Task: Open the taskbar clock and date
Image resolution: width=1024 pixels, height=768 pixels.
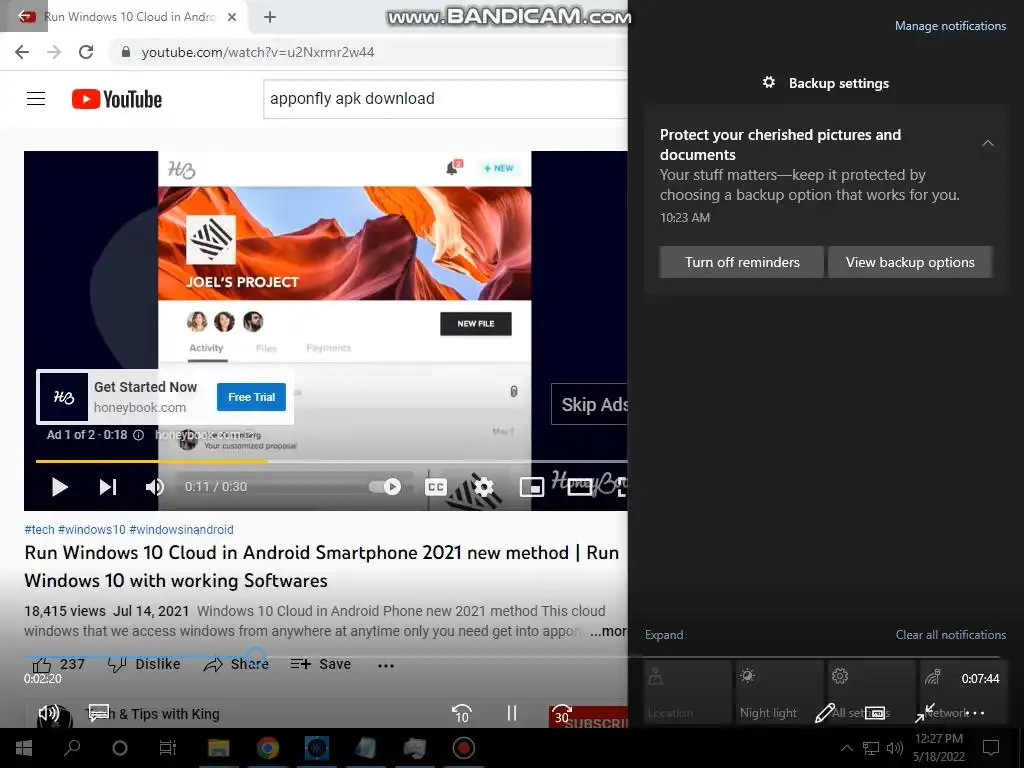Action: click(x=938, y=748)
